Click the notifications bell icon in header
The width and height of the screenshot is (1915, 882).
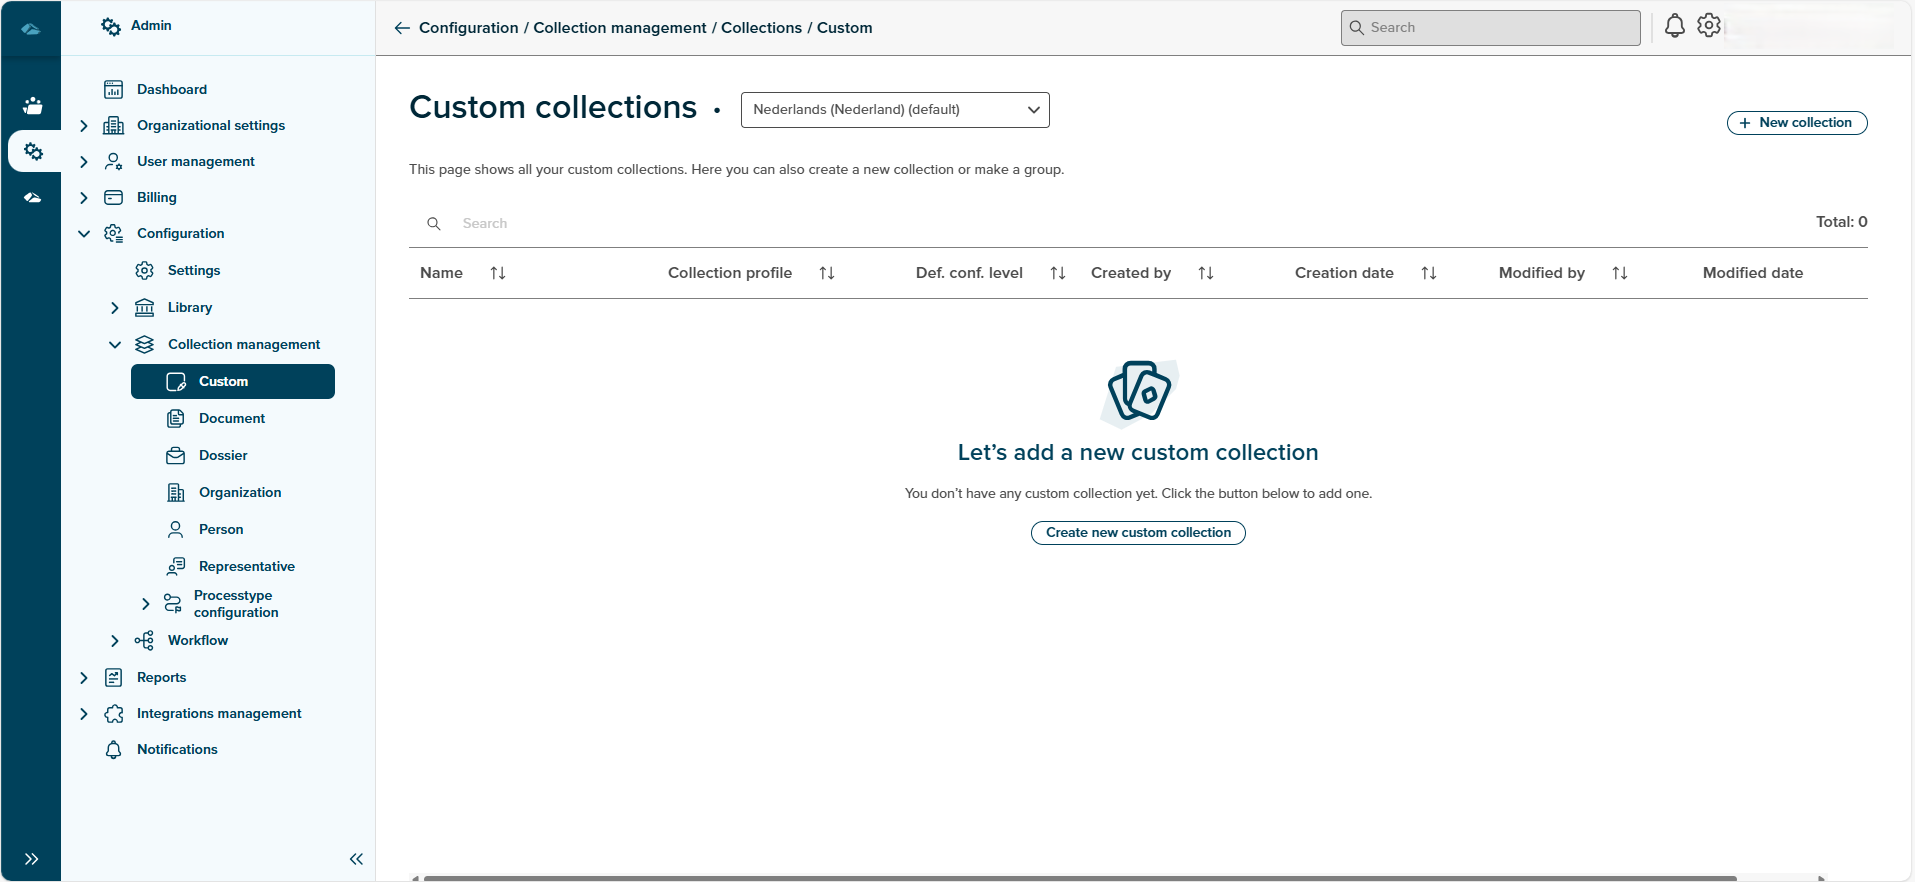(x=1674, y=27)
